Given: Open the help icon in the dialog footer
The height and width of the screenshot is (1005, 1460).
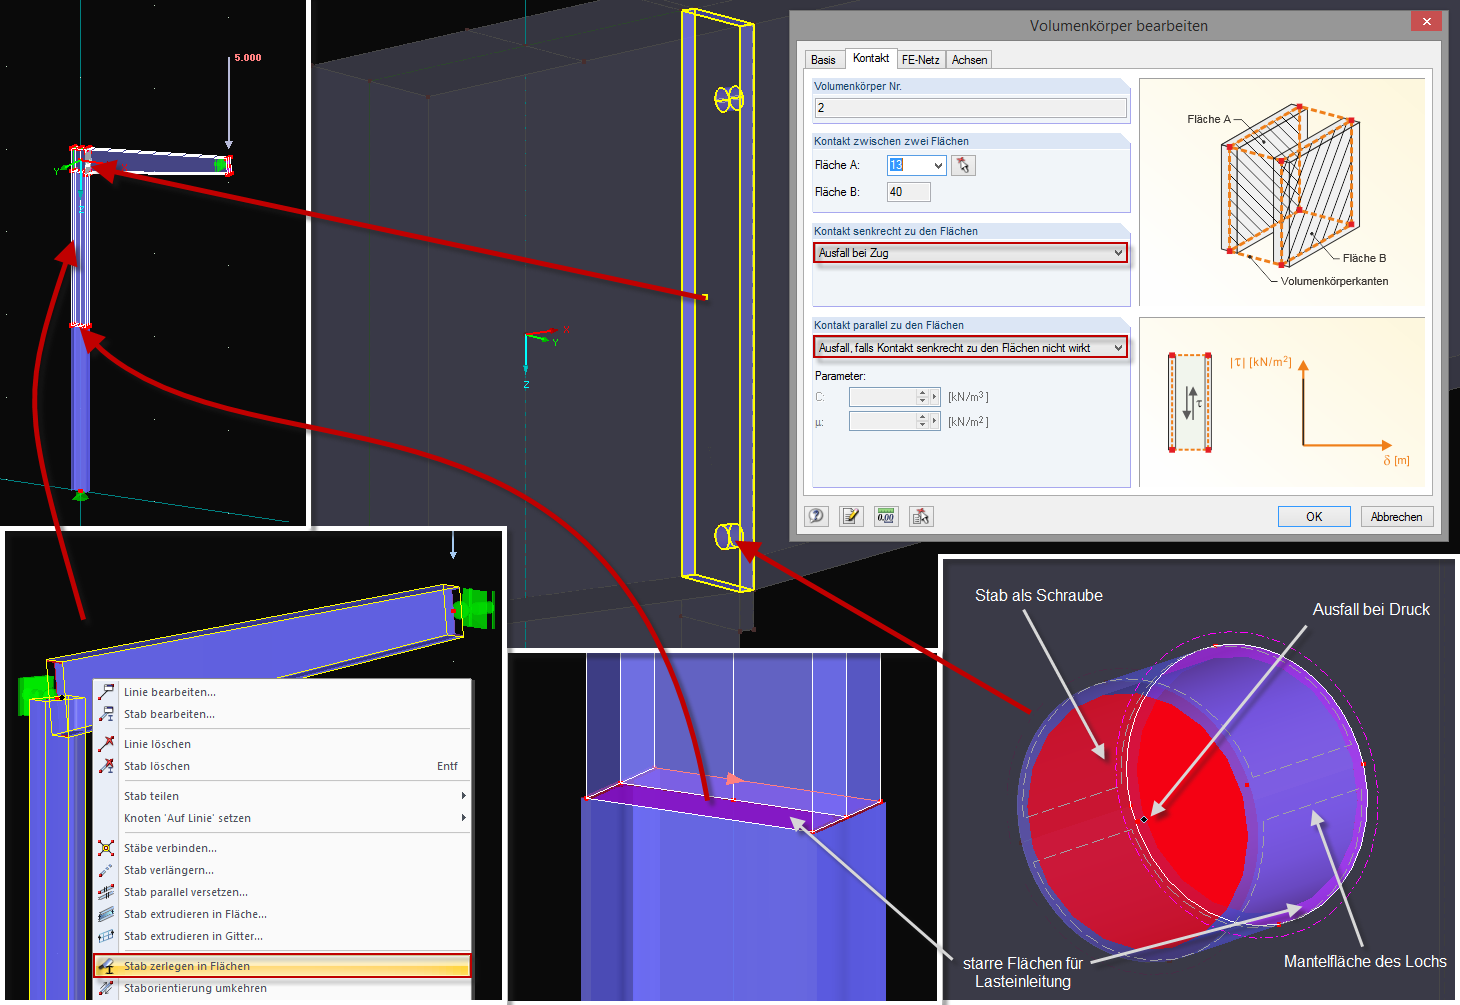Looking at the screenshot, I should point(817,516).
